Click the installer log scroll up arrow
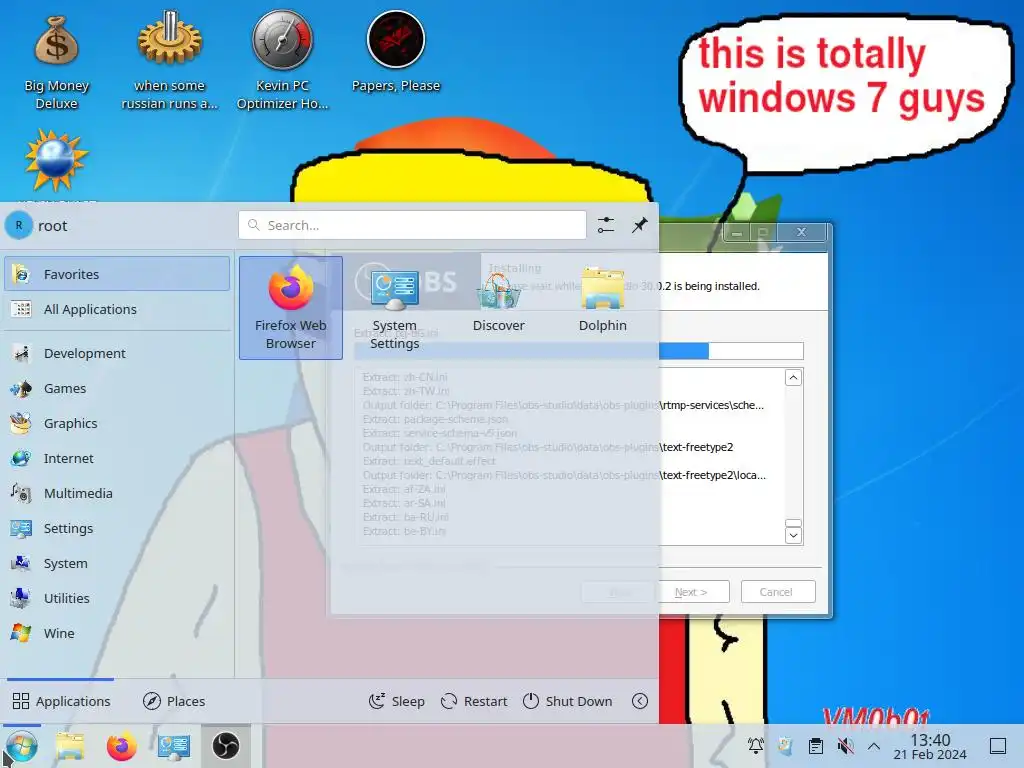1024x768 pixels. (793, 377)
